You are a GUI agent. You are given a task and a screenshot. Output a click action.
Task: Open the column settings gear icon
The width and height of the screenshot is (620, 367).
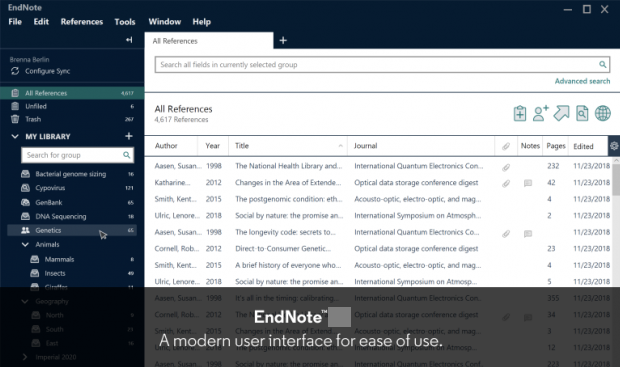614,146
